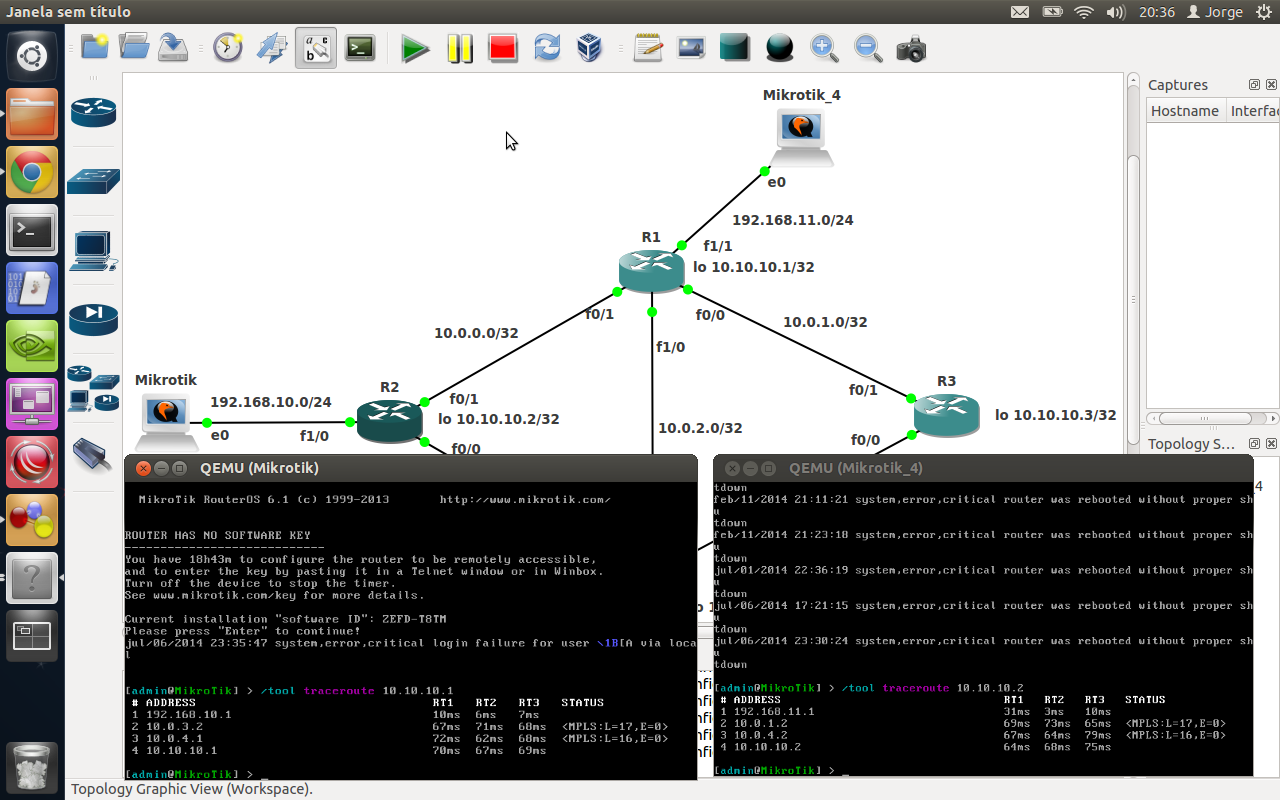
Task: Browse routers in the device sidebar
Action: click(x=93, y=112)
